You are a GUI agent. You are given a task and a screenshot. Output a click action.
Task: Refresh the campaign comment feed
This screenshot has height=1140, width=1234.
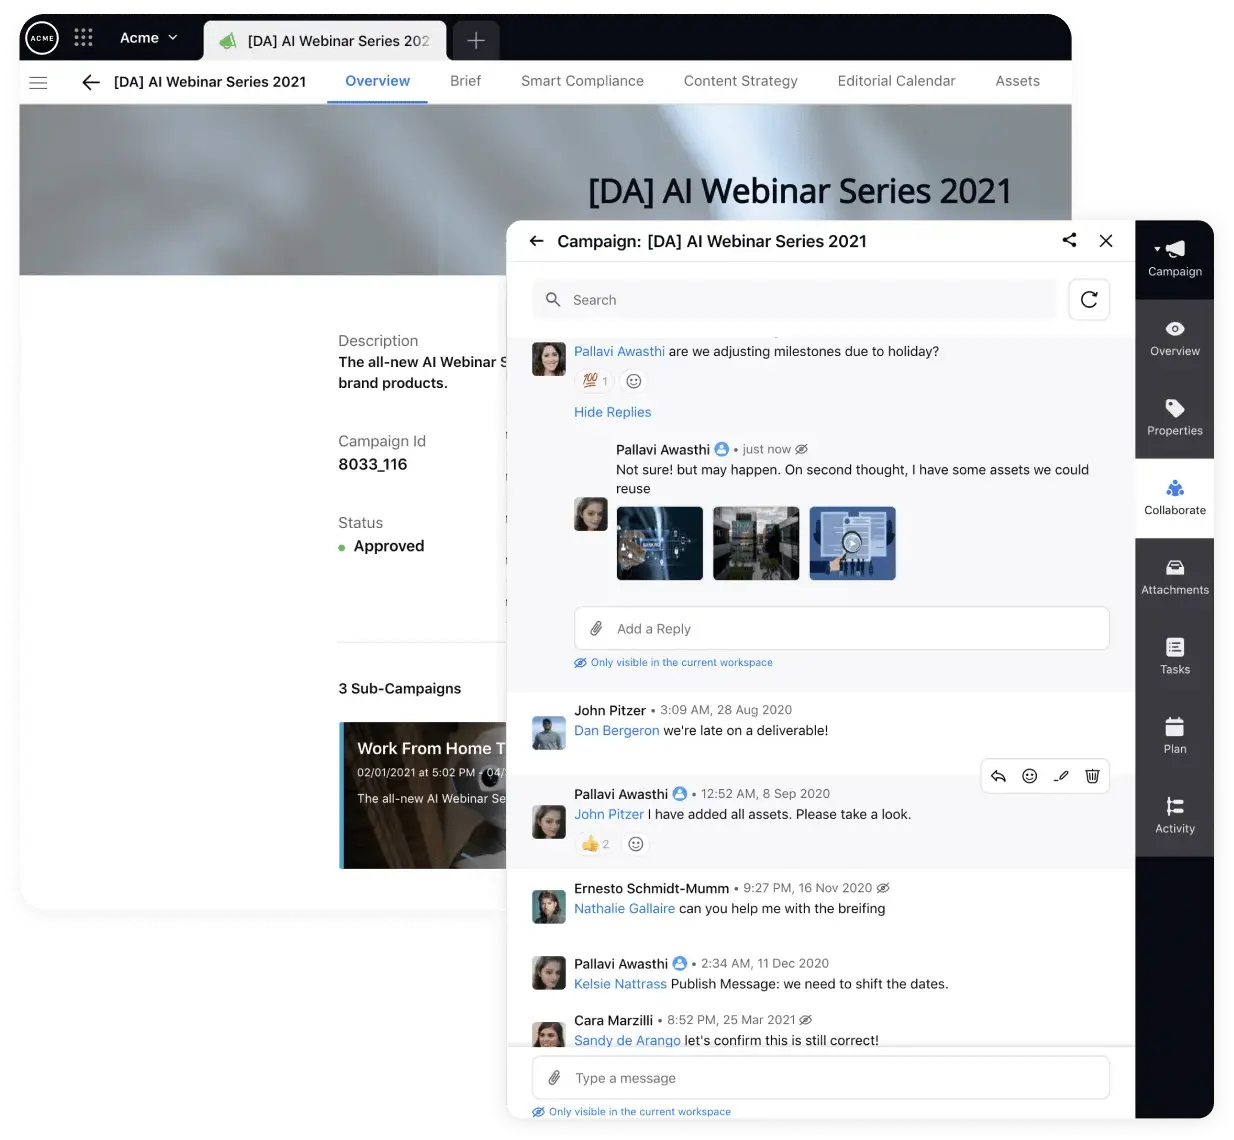pyautogui.click(x=1089, y=299)
